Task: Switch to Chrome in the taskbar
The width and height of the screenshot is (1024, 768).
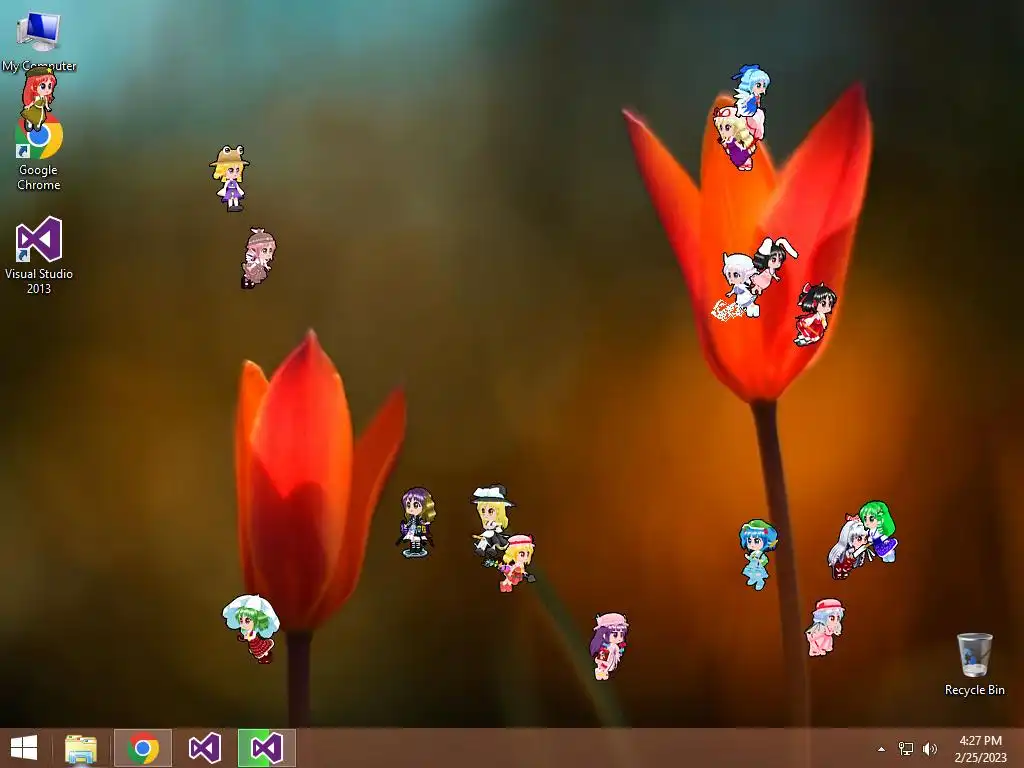Action: click(143, 748)
